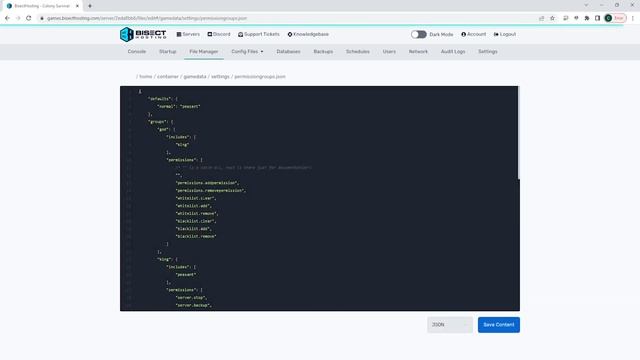Click the "permissions.addpermission" line
The height and width of the screenshot is (360, 640).
point(207,183)
